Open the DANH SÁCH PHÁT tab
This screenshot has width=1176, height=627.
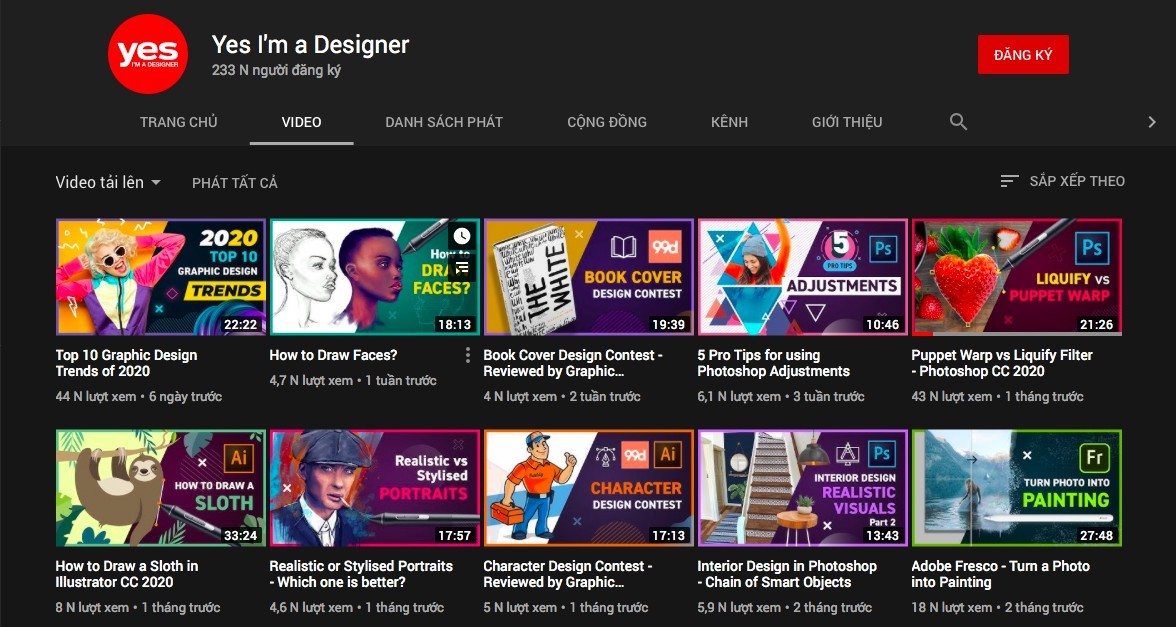pyautogui.click(x=444, y=122)
